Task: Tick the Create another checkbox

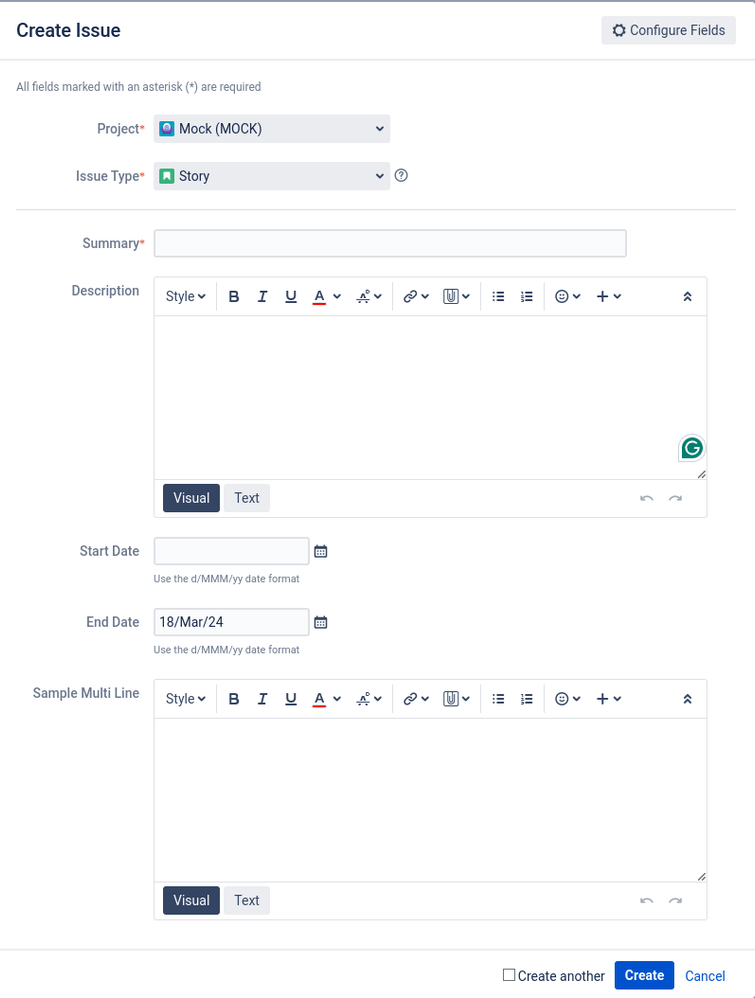Action: pyautogui.click(x=509, y=974)
